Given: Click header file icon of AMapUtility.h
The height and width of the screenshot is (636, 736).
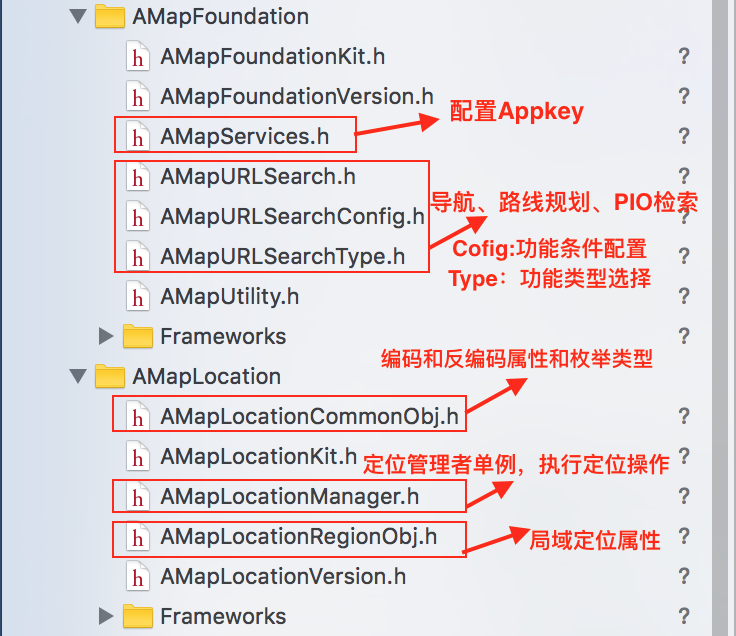Looking at the screenshot, I should 138,296.
